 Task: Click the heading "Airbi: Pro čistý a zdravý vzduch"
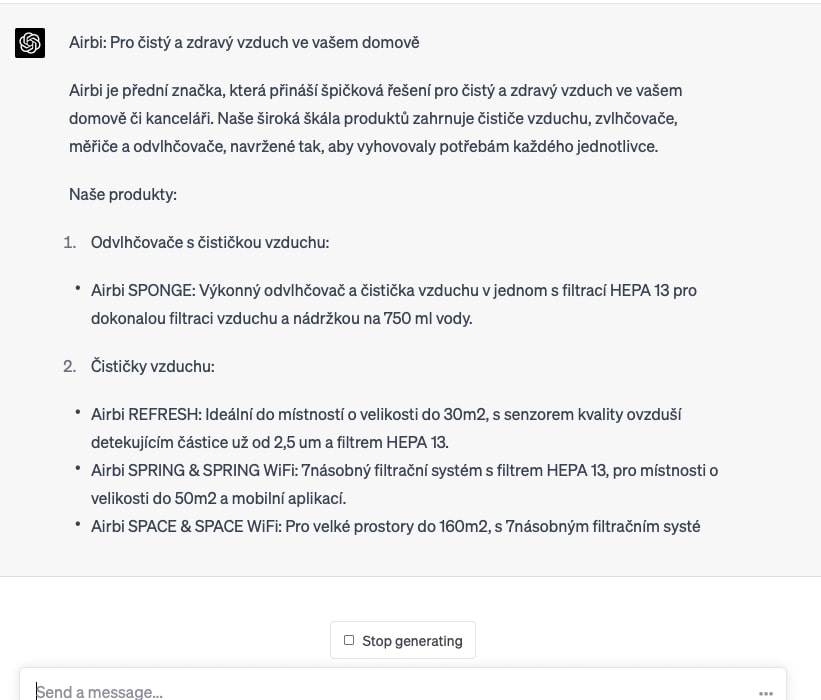coord(244,43)
